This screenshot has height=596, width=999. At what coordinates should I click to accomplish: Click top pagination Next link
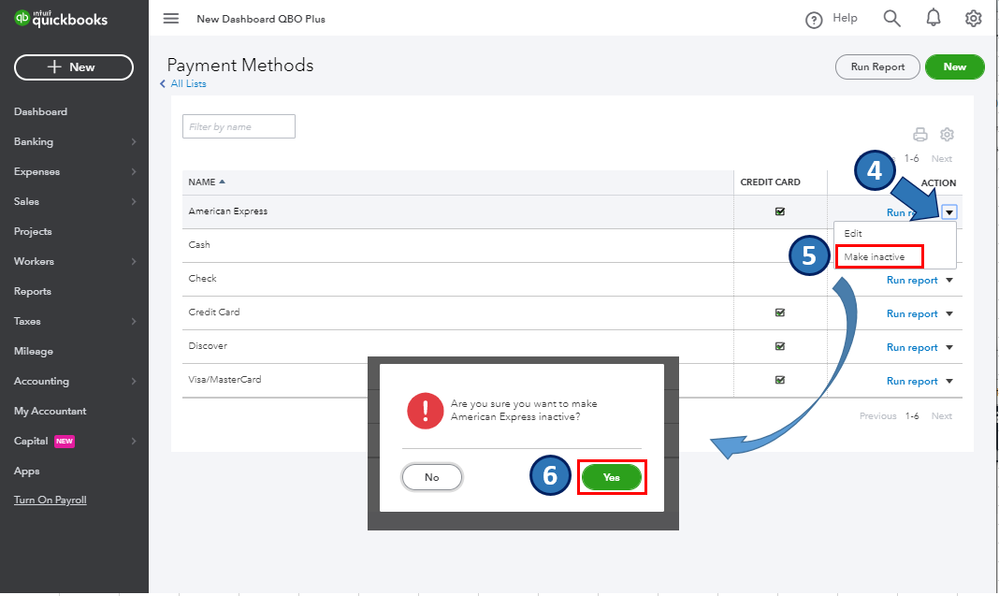click(x=941, y=159)
